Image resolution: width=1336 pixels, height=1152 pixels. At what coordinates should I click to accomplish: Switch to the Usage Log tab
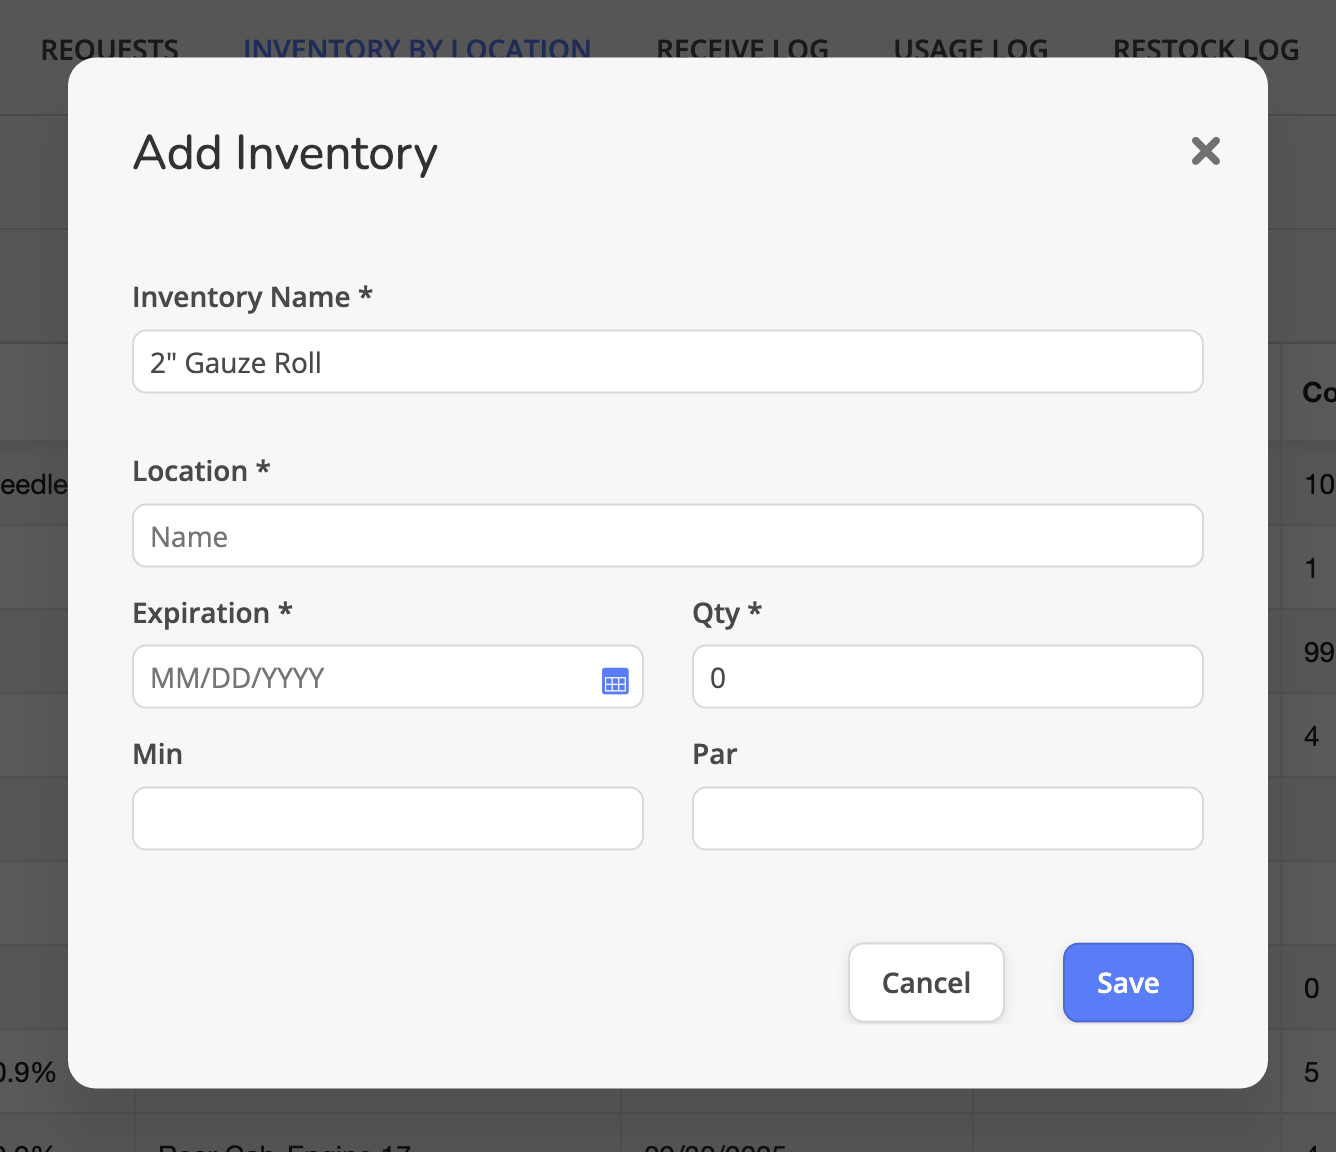pos(970,47)
